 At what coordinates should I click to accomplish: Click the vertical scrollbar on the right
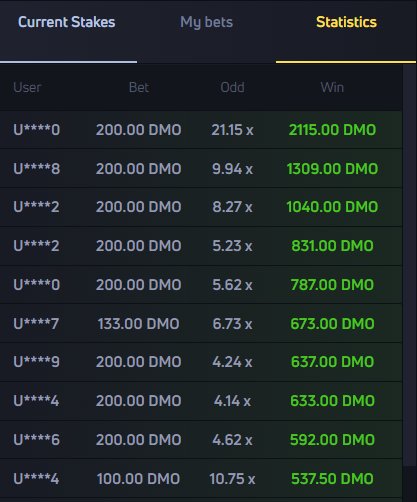coord(410,265)
